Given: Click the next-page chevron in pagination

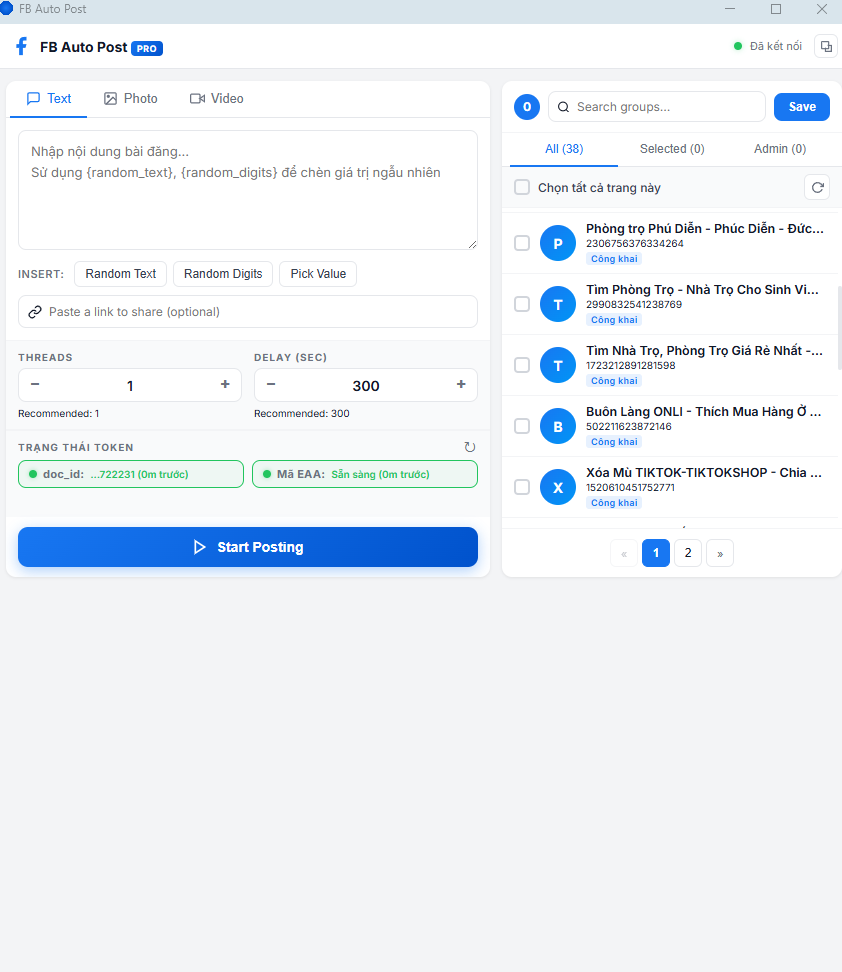Looking at the screenshot, I should [x=719, y=553].
